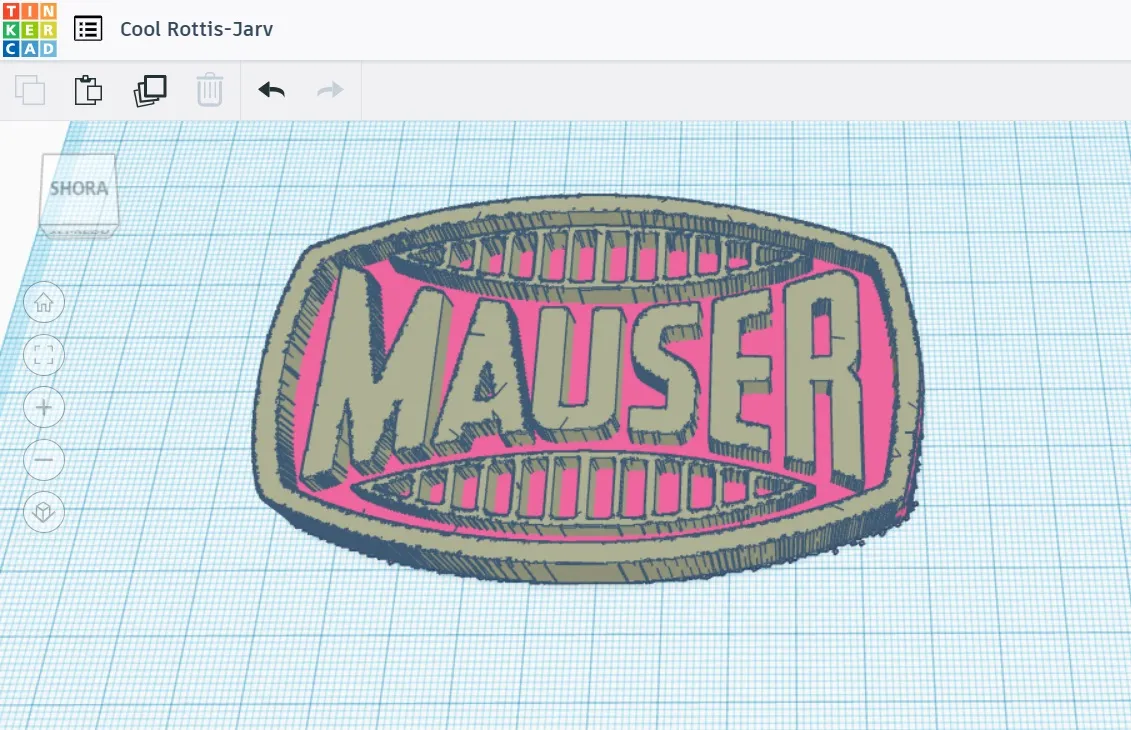Click the redo arrow icon
The height and width of the screenshot is (730, 1131).
point(330,89)
